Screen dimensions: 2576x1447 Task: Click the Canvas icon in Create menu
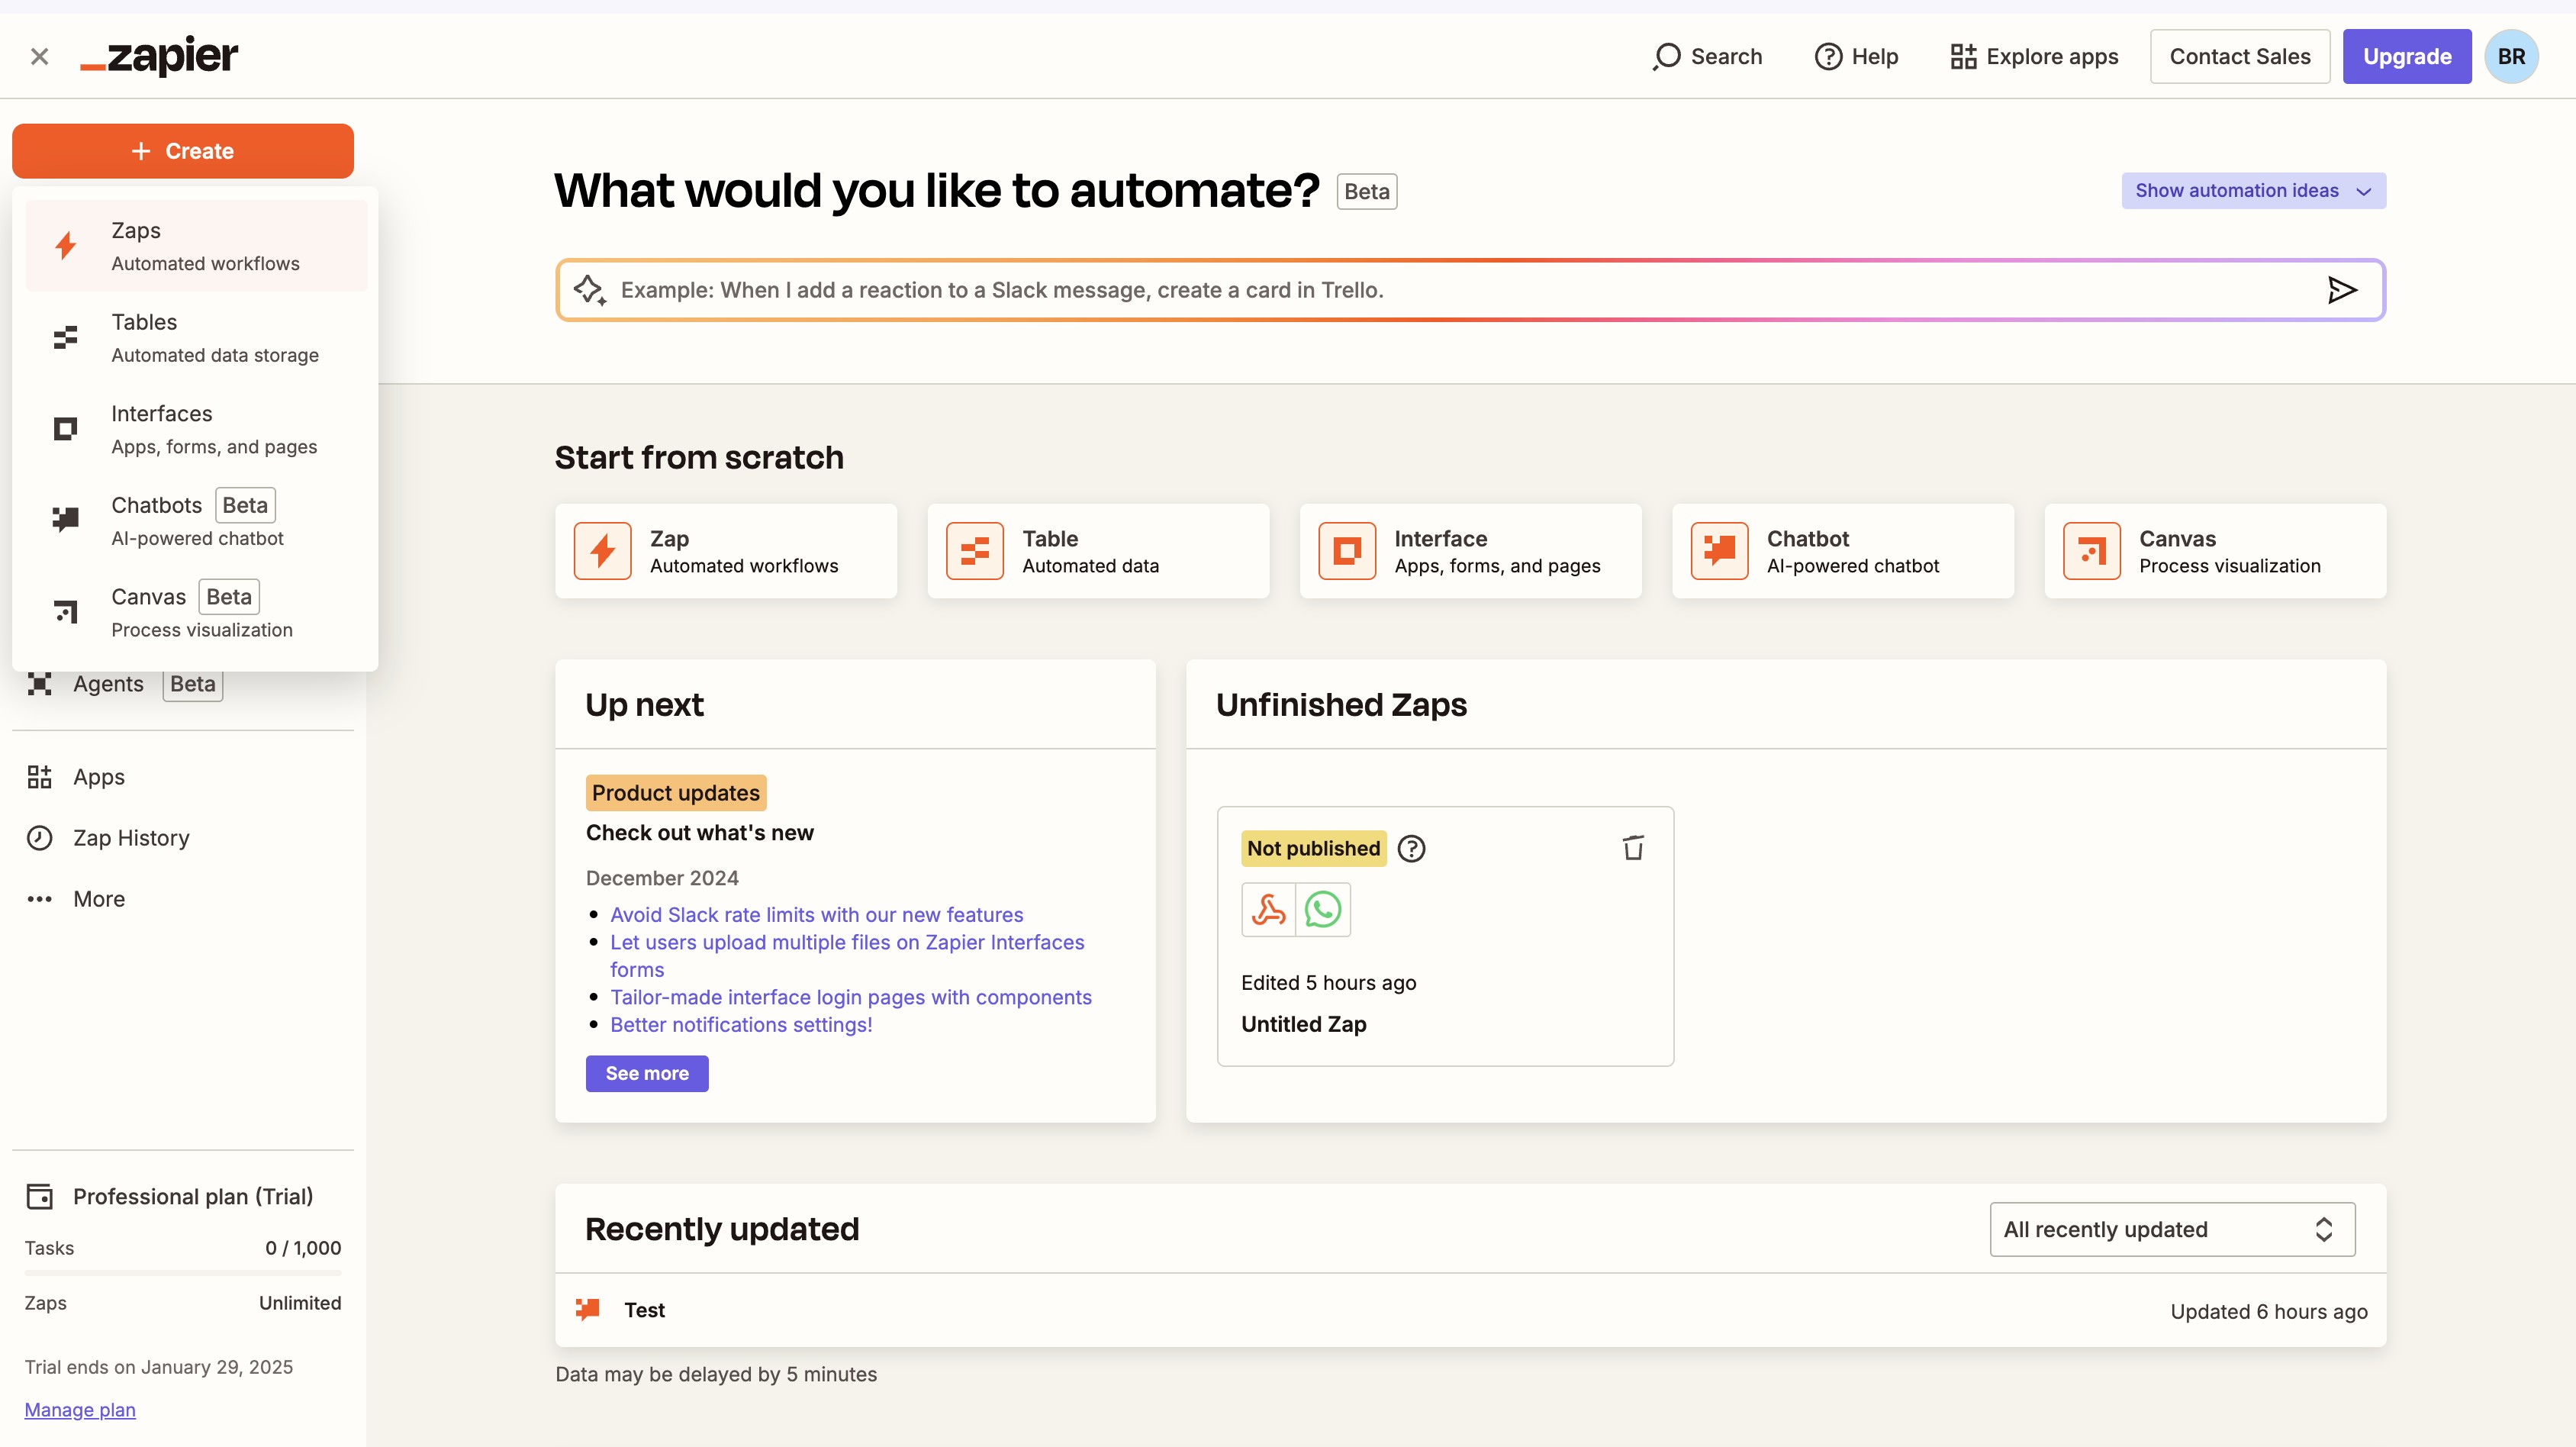65,612
